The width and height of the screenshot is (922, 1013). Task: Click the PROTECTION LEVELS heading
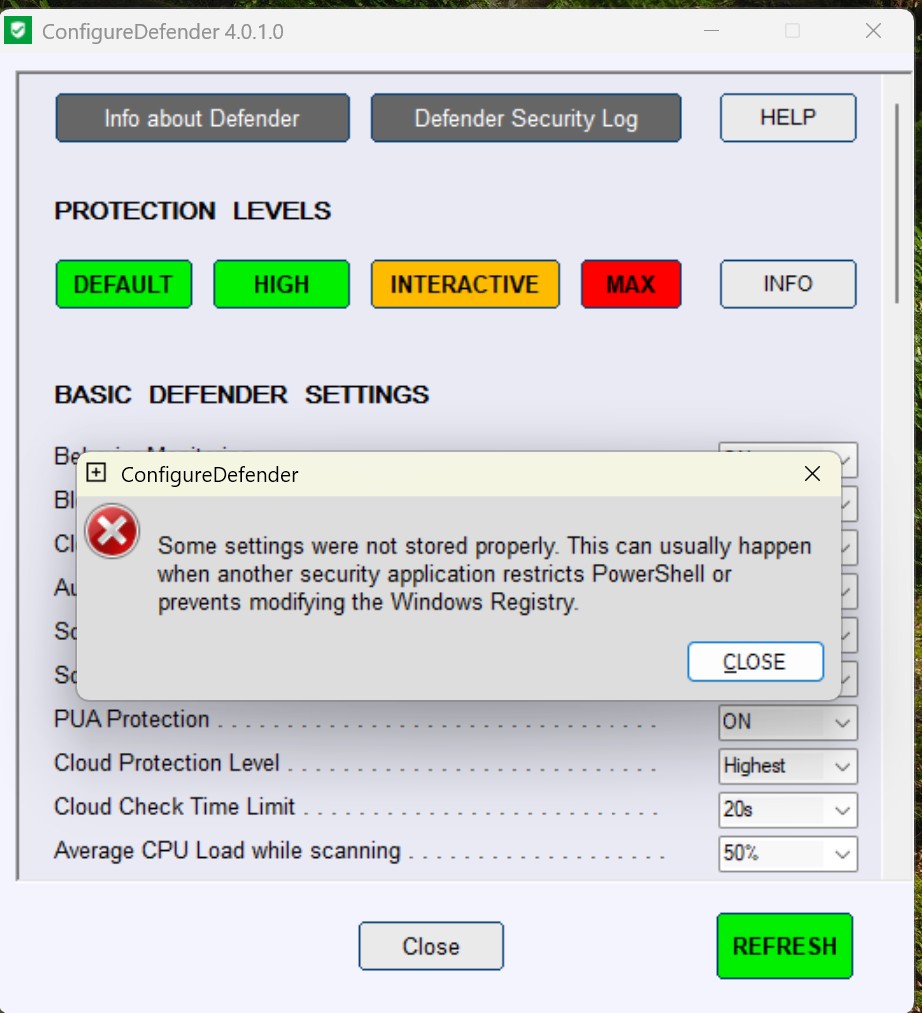click(x=193, y=211)
